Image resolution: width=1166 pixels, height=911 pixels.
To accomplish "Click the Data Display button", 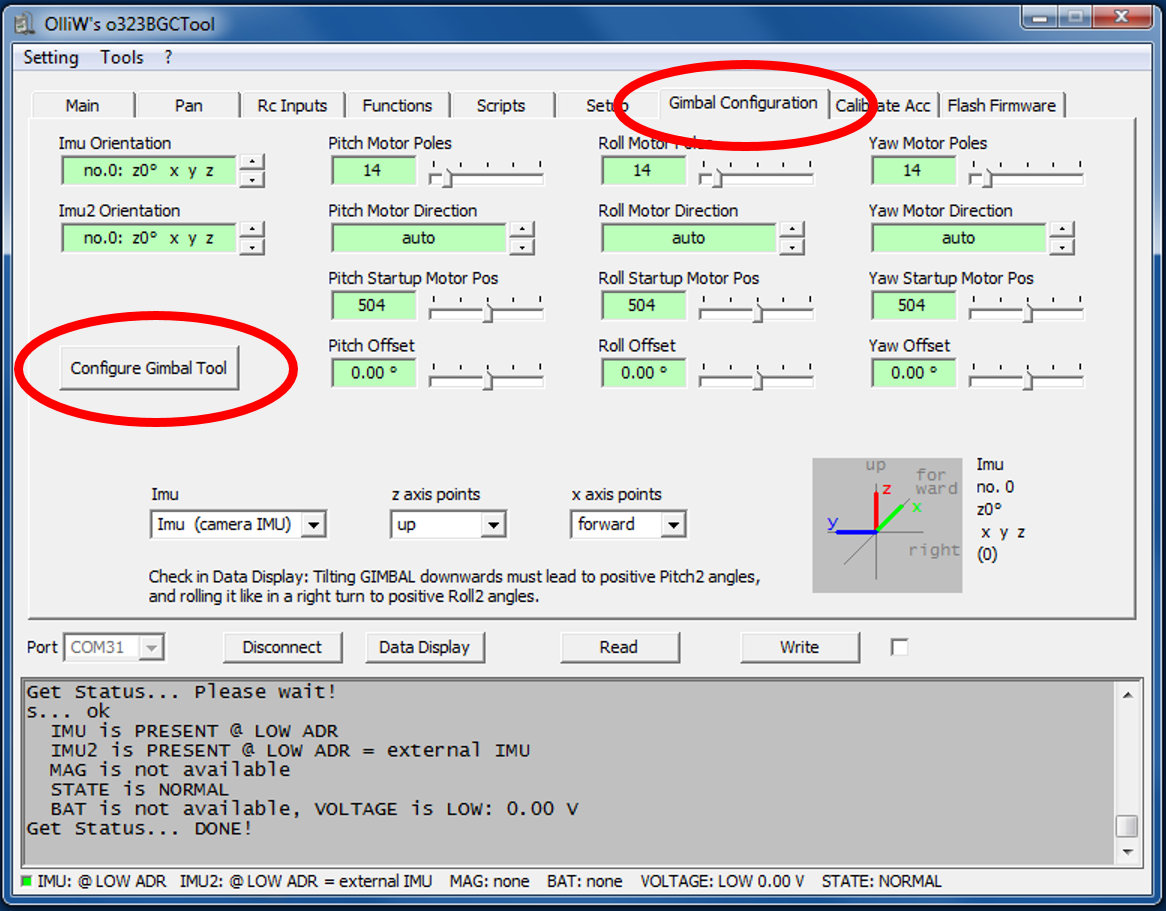I will (x=424, y=647).
